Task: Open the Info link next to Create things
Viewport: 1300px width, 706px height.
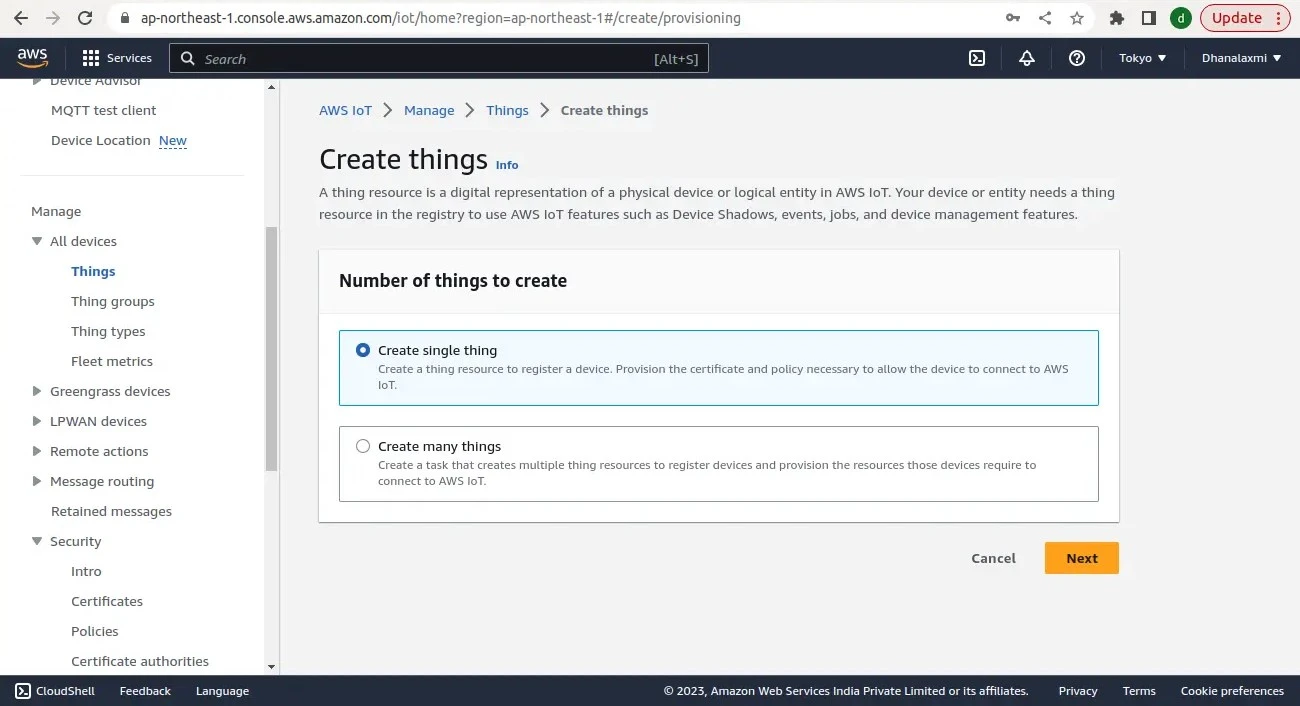Action: 507,165
